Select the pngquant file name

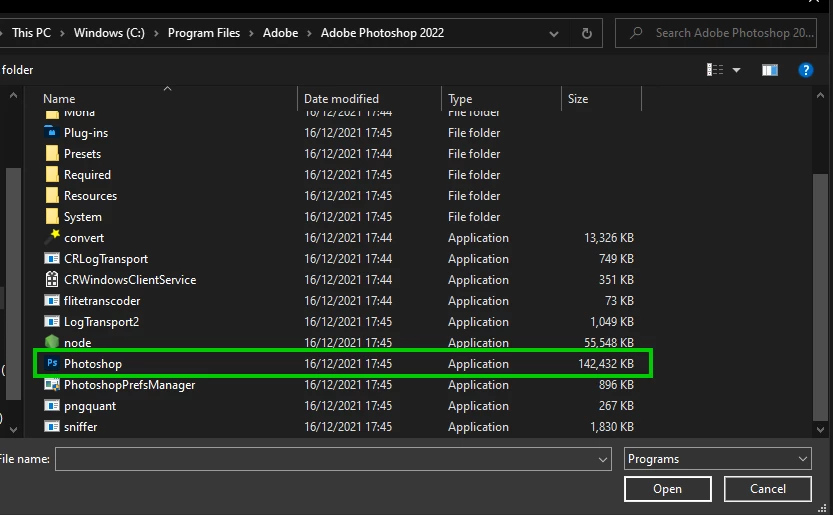[90, 406]
